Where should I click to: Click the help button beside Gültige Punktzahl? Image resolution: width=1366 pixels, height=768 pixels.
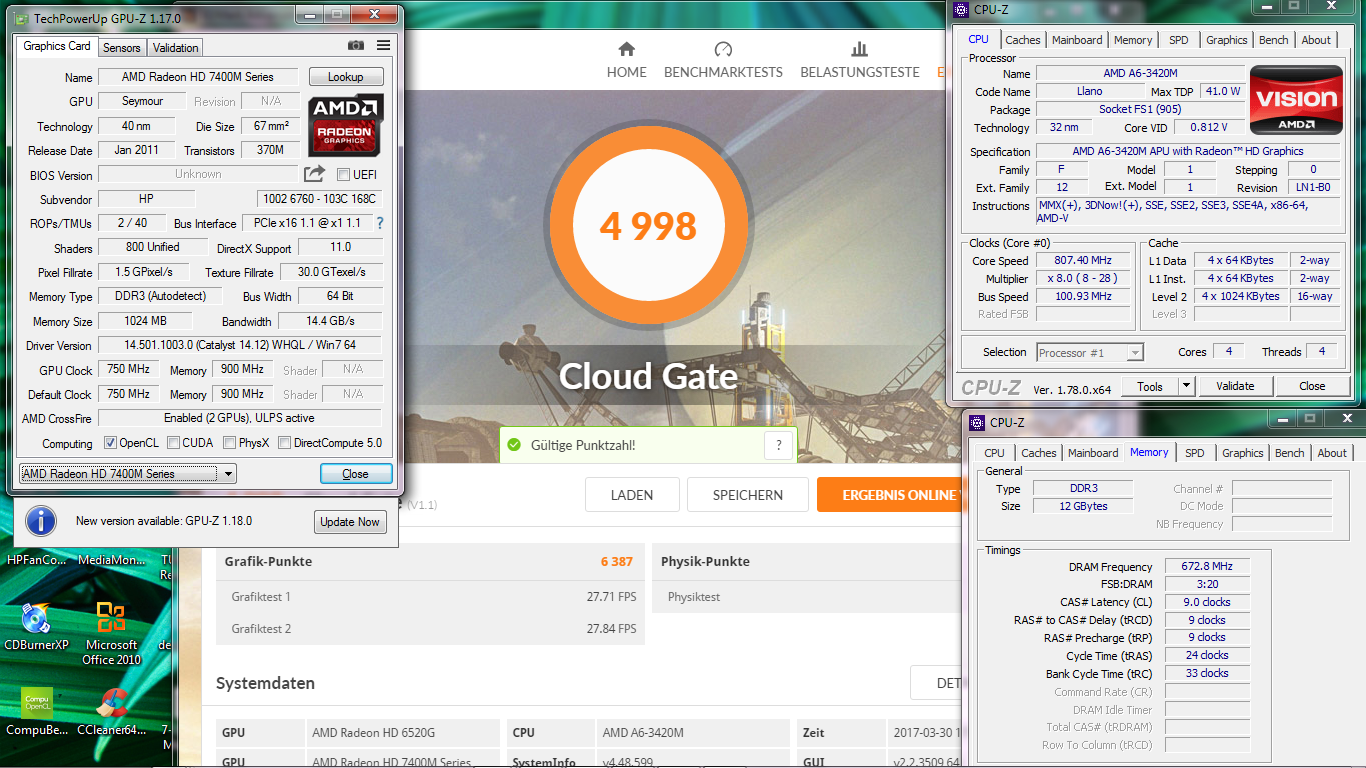coord(779,445)
